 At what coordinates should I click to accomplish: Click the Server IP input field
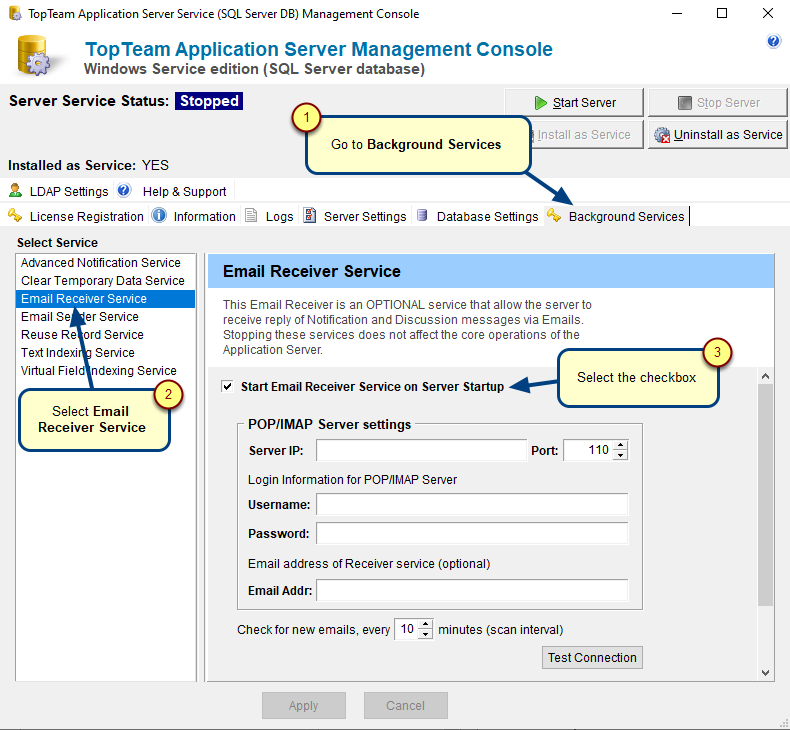point(421,450)
